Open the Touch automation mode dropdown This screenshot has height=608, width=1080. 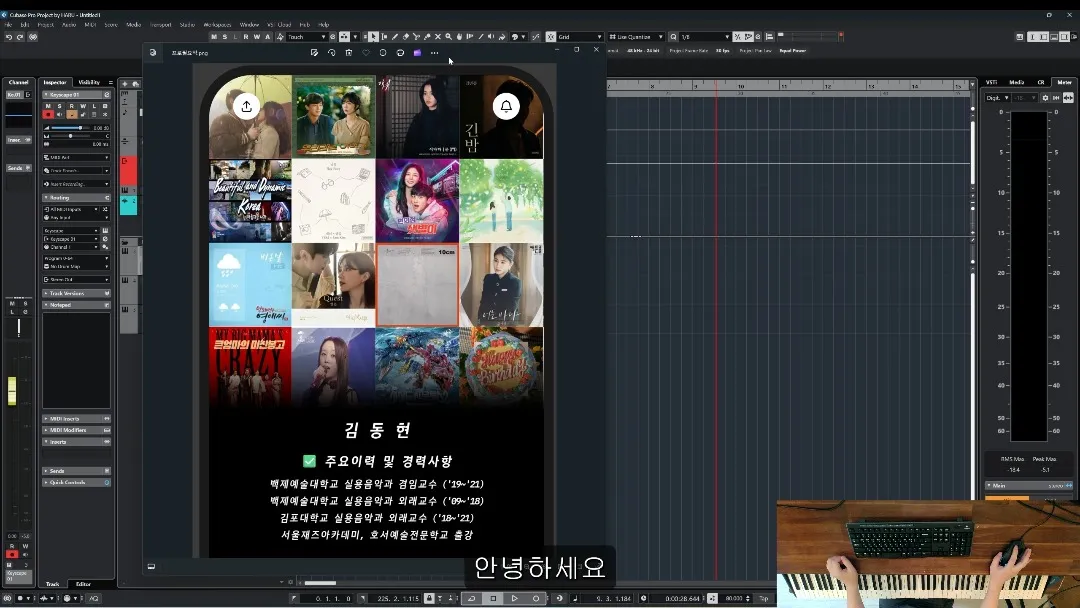(x=307, y=36)
